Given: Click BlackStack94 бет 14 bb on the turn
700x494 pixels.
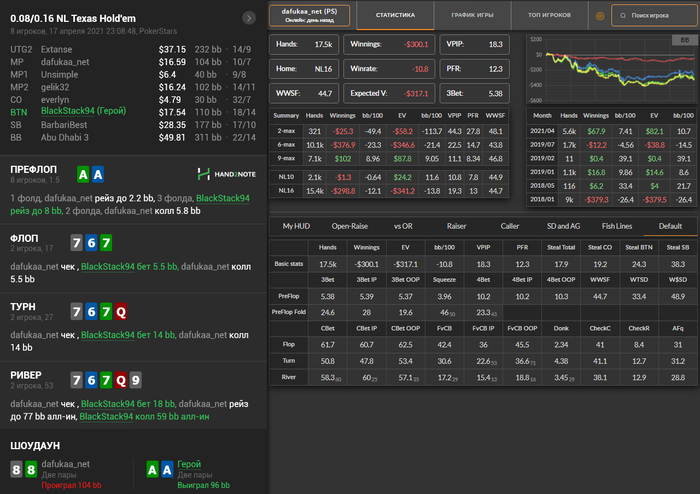Looking at the screenshot, I should click(x=128, y=335).
